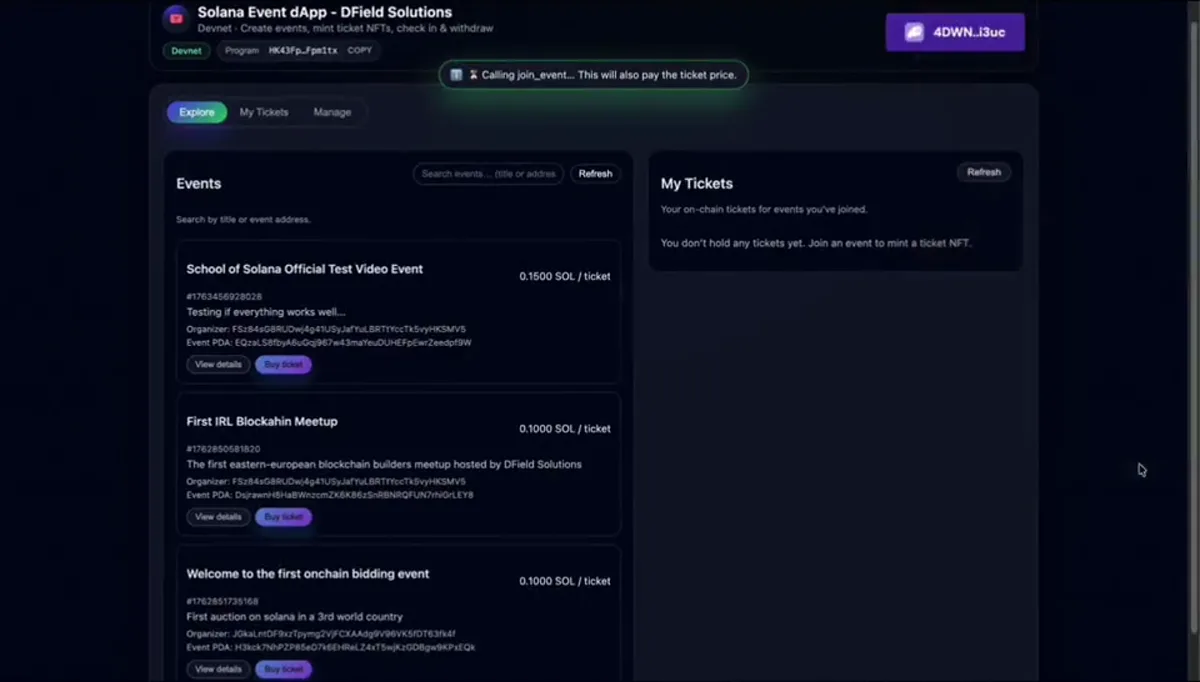Screen dimensions: 1200x682
Task: Refresh the My Tickets panel
Action: tap(984, 172)
